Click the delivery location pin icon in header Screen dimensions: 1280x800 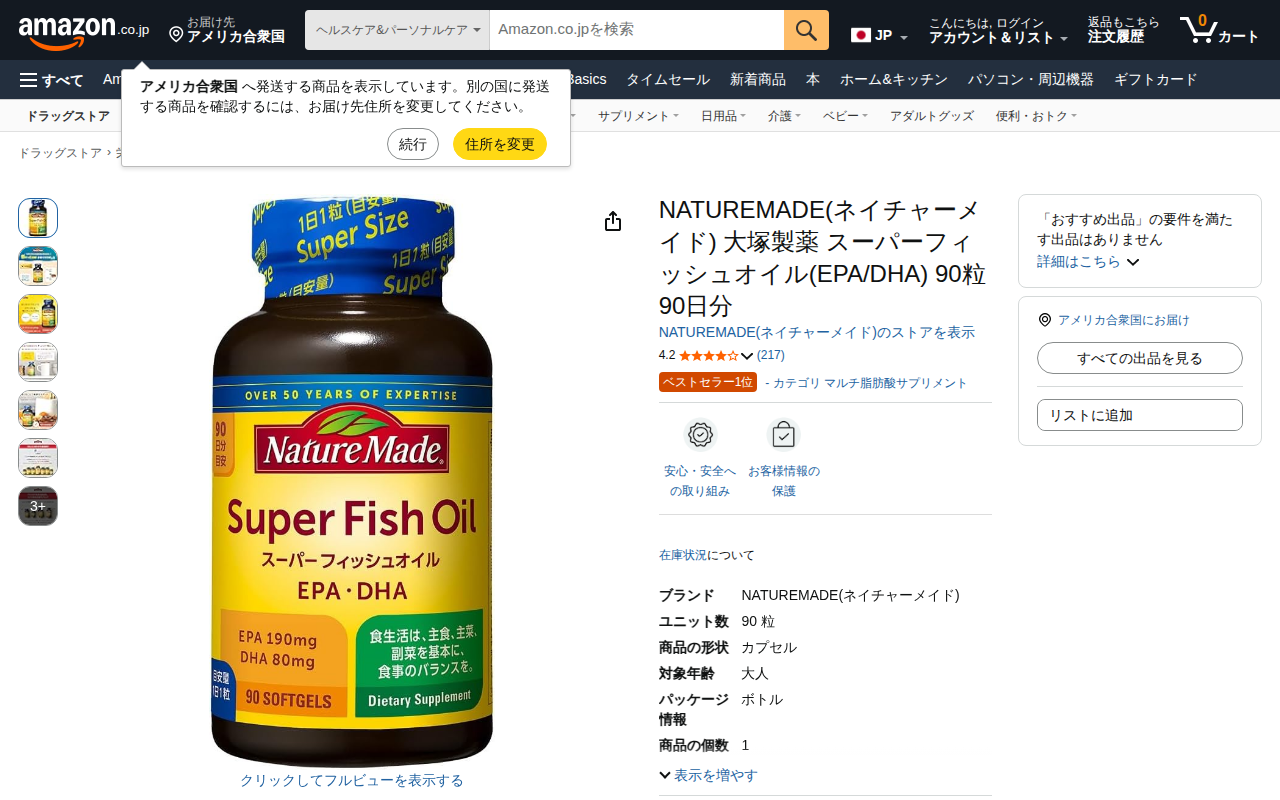point(176,35)
